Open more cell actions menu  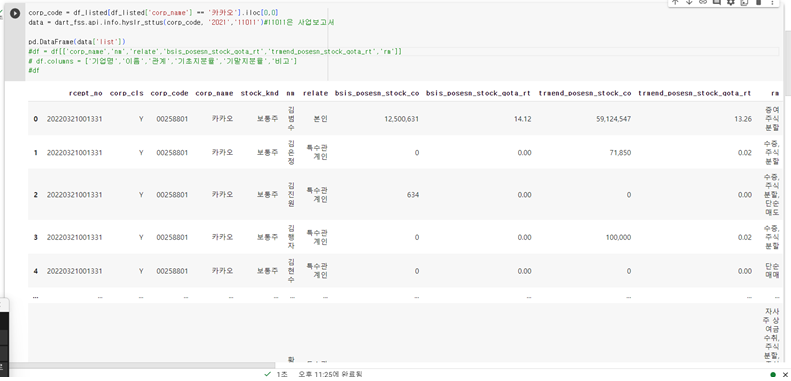pyautogui.click(x=772, y=2)
